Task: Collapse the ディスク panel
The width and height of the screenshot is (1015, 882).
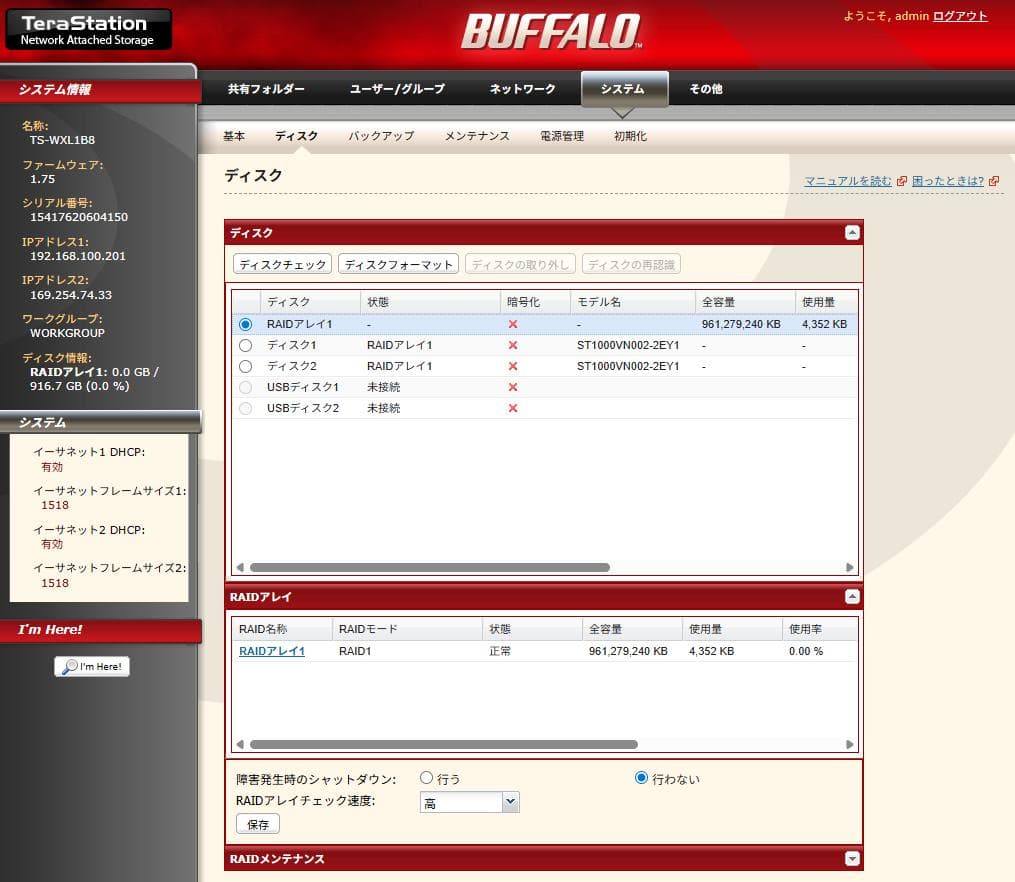Action: (x=852, y=233)
